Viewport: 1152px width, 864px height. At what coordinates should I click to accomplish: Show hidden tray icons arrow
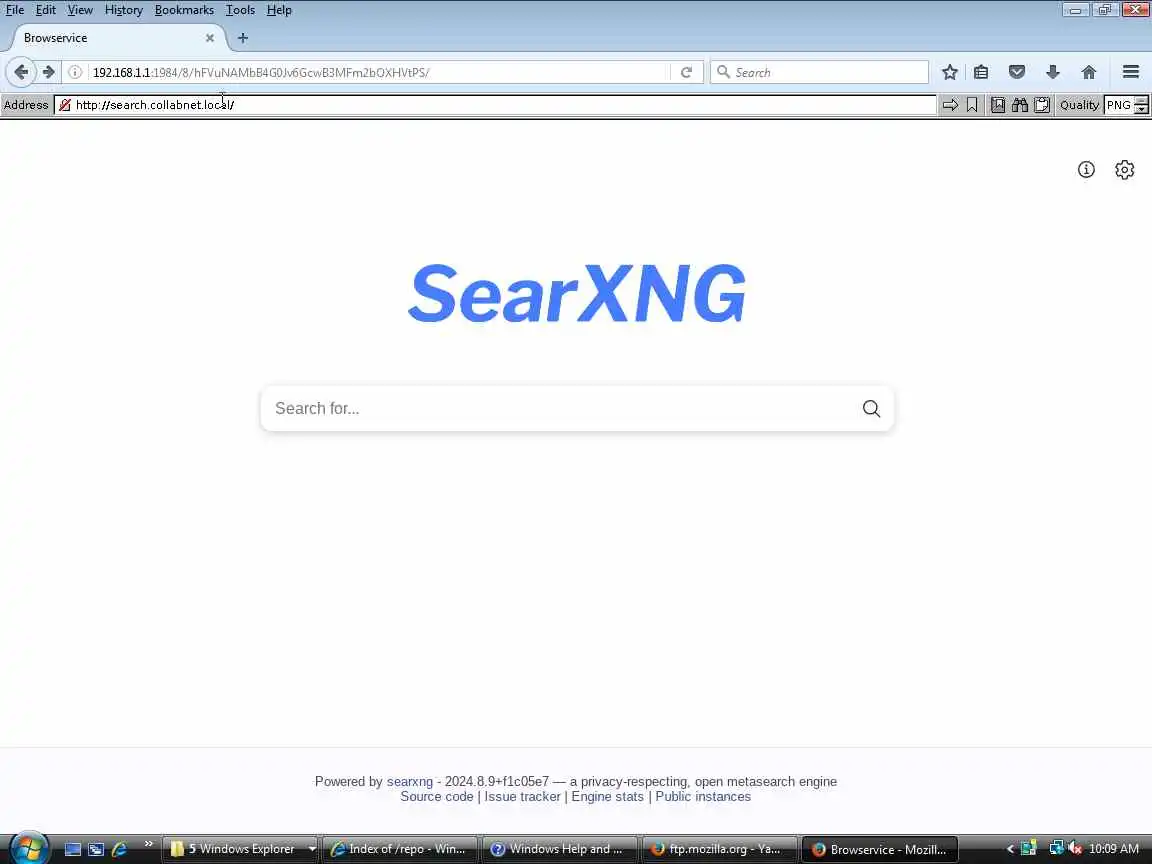click(x=1010, y=849)
